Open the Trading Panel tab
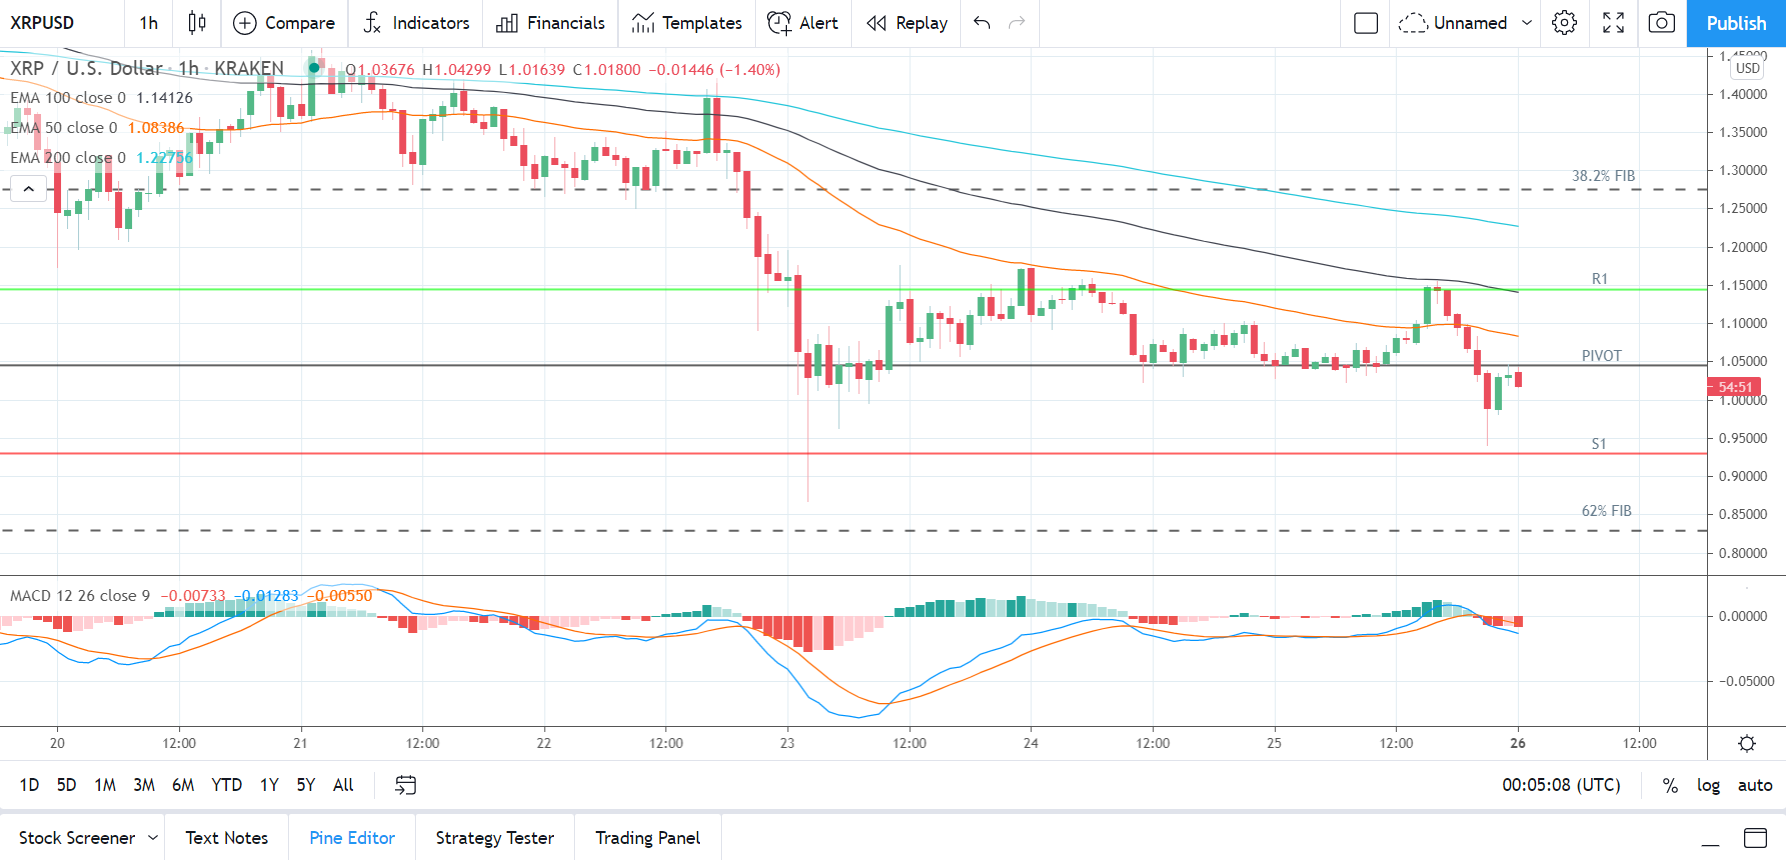Image resolution: width=1786 pixels, height=860 pixels. (x=648, y=838)
